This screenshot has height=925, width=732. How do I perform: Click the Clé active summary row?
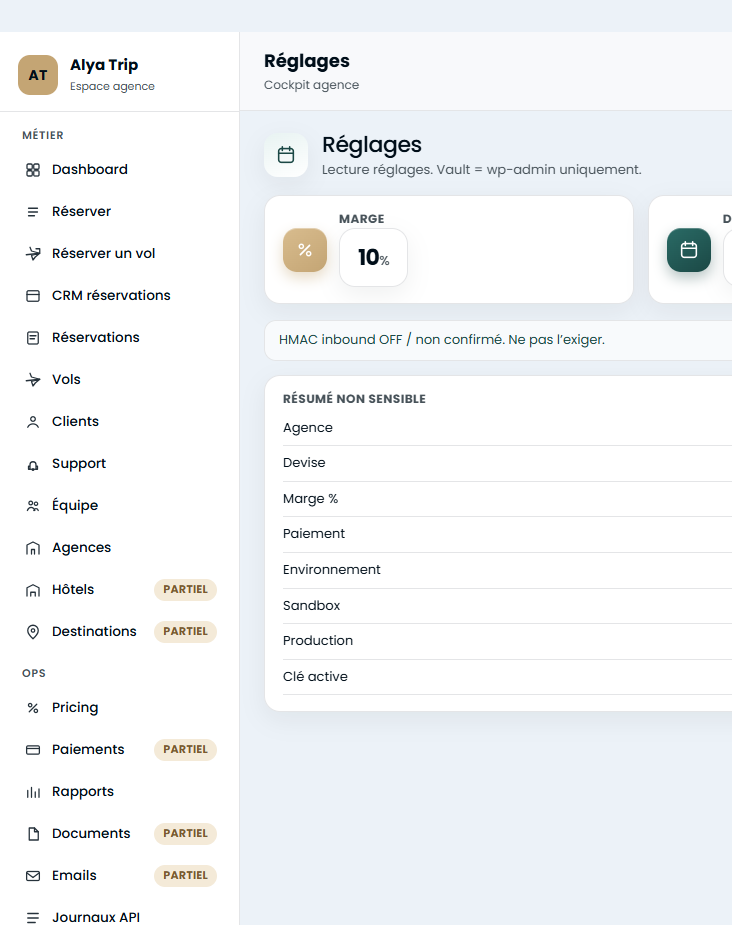[507, 677]
